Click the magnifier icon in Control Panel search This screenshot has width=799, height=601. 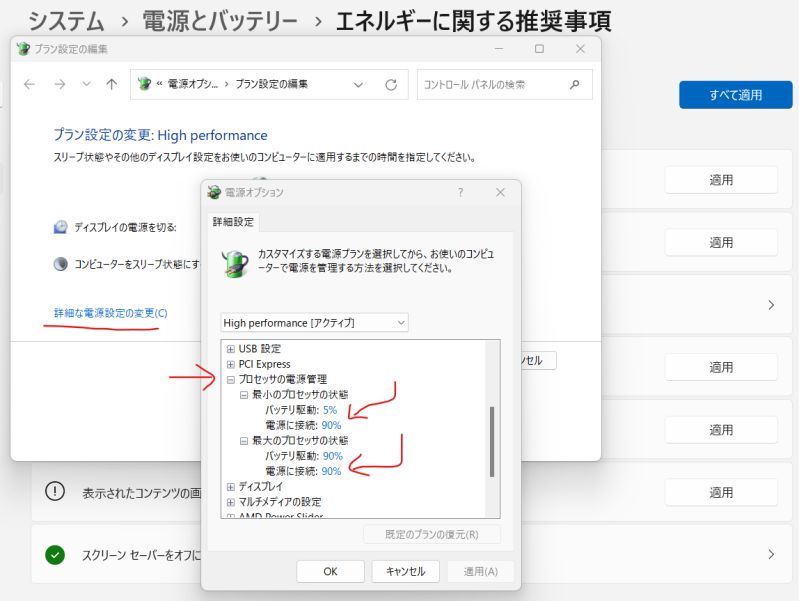(575, 85)
